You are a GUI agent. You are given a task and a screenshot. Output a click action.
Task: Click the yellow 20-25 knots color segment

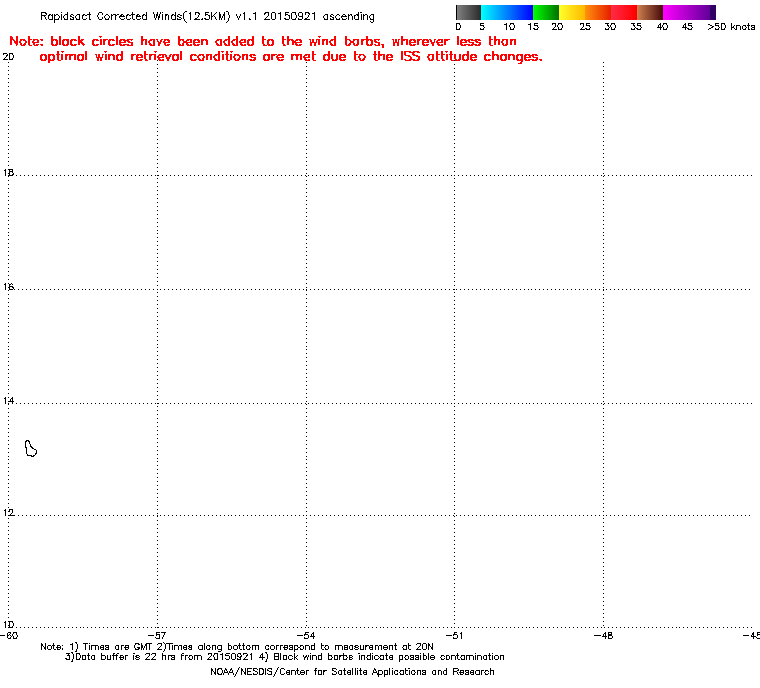click(572, 12)
